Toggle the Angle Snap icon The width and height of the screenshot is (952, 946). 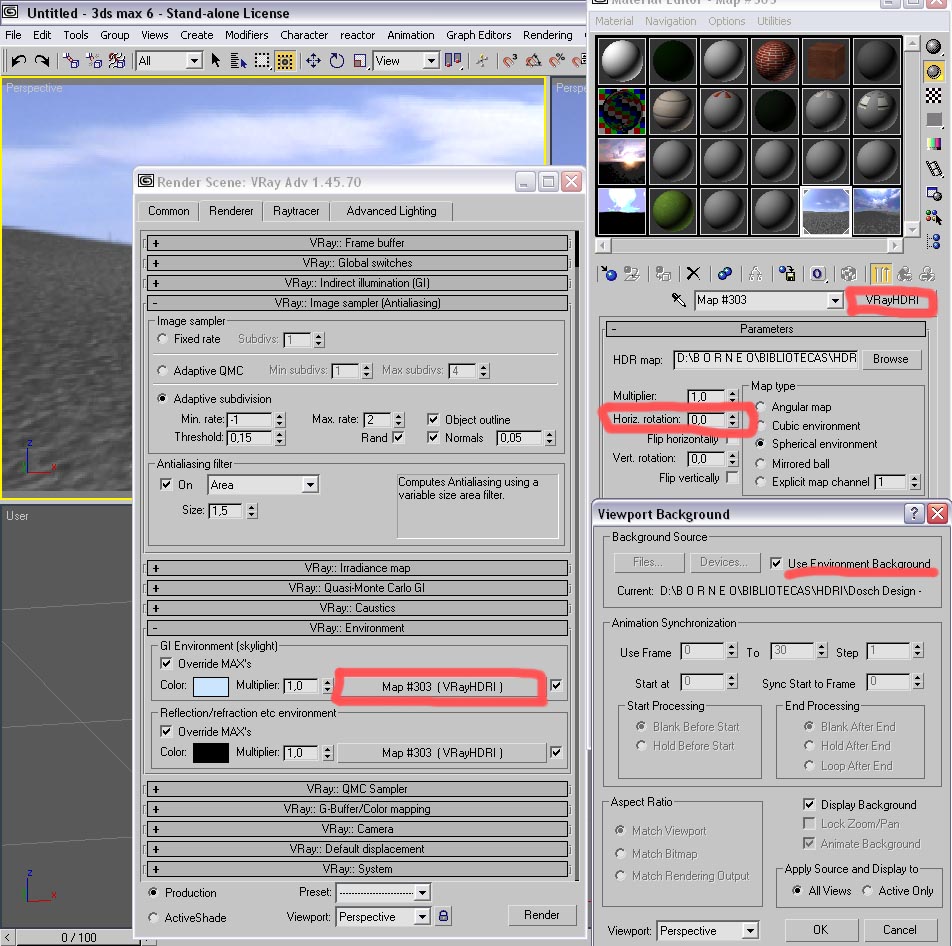pos(533,61)
